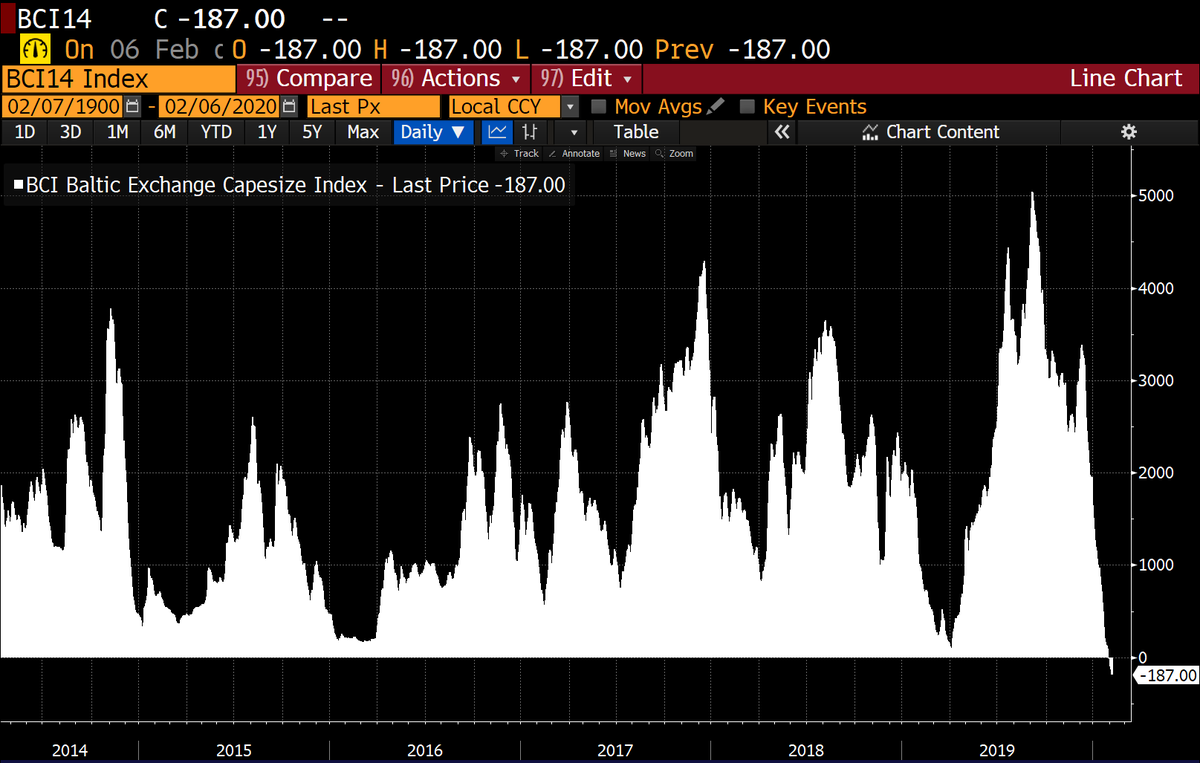Click the BCI14 Index security field
The image size is (1200, 763).
point(118,78)
